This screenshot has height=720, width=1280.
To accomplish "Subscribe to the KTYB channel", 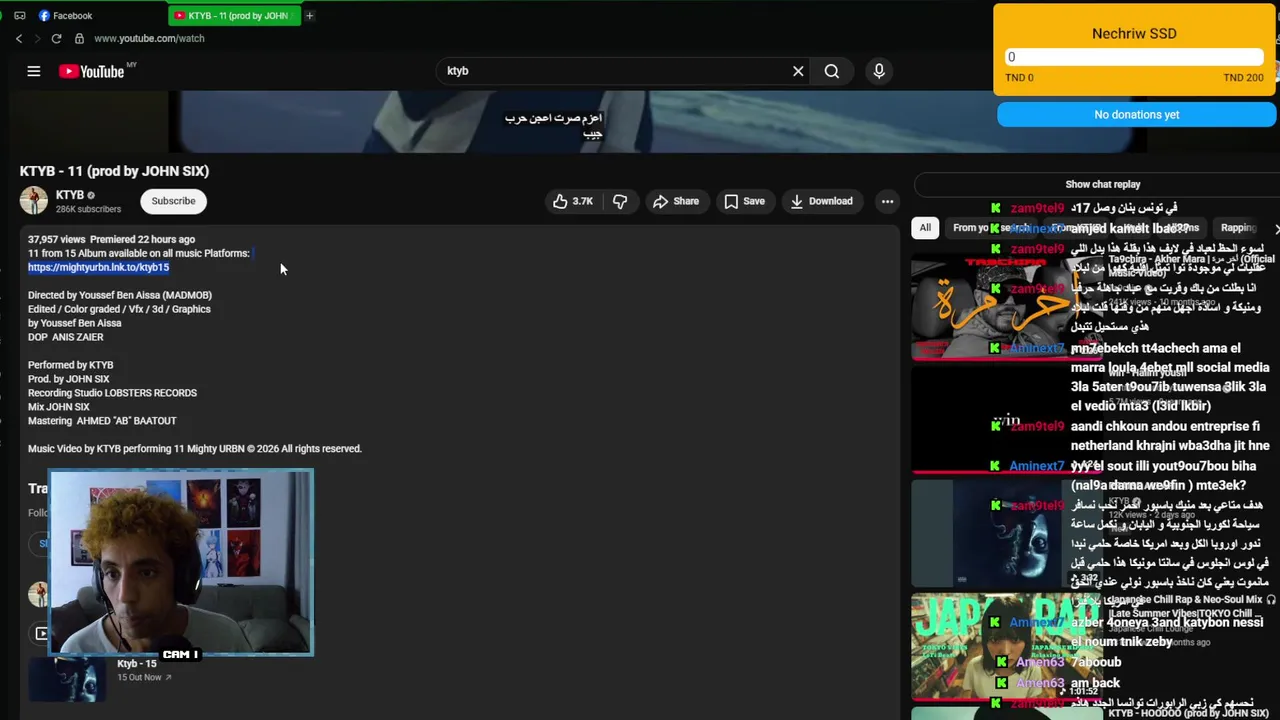I will pyautogui.click(x=173, y=201).
